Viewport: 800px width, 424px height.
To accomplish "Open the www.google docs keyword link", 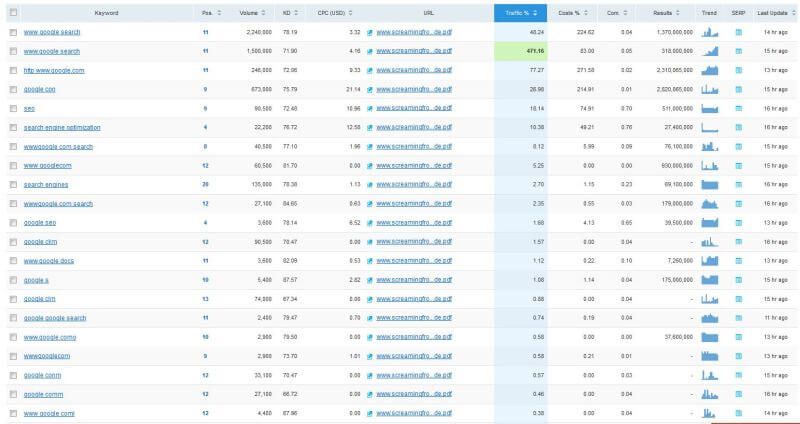I will pyautogui.click(x=48, y=261).
